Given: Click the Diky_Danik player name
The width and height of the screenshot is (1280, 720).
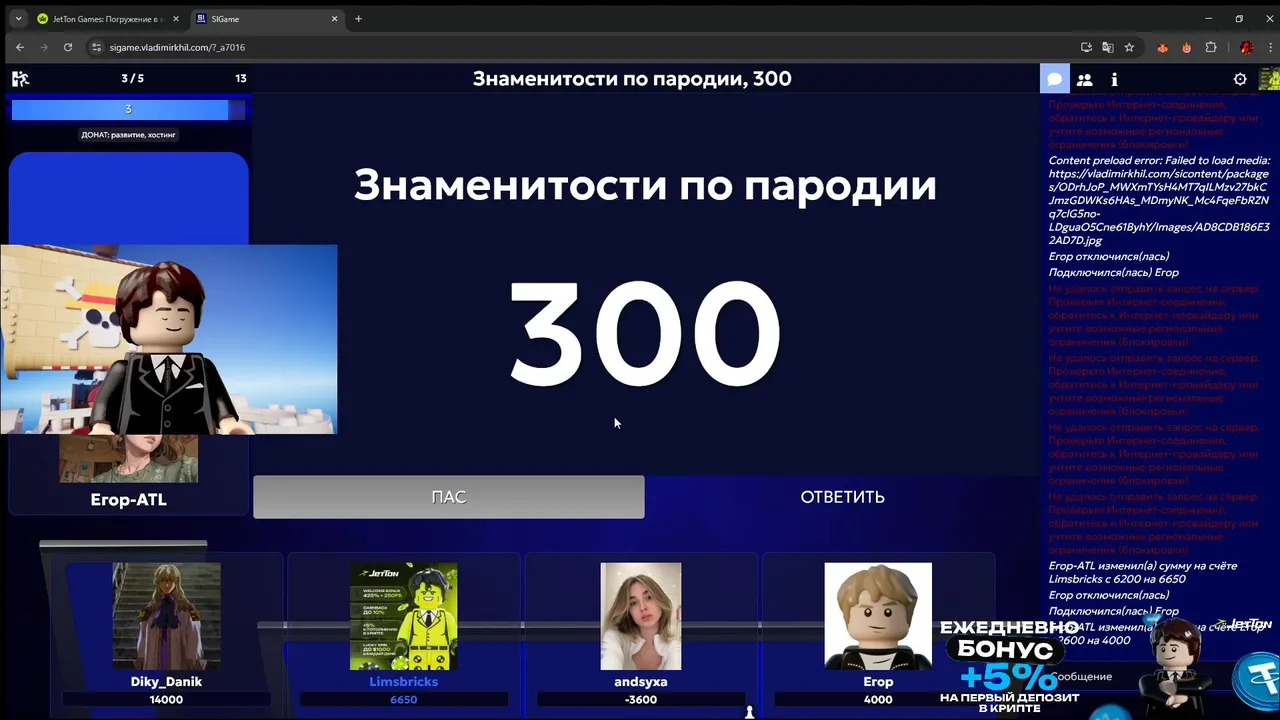Looking at the screenshot, I should (x=167, y=682).
